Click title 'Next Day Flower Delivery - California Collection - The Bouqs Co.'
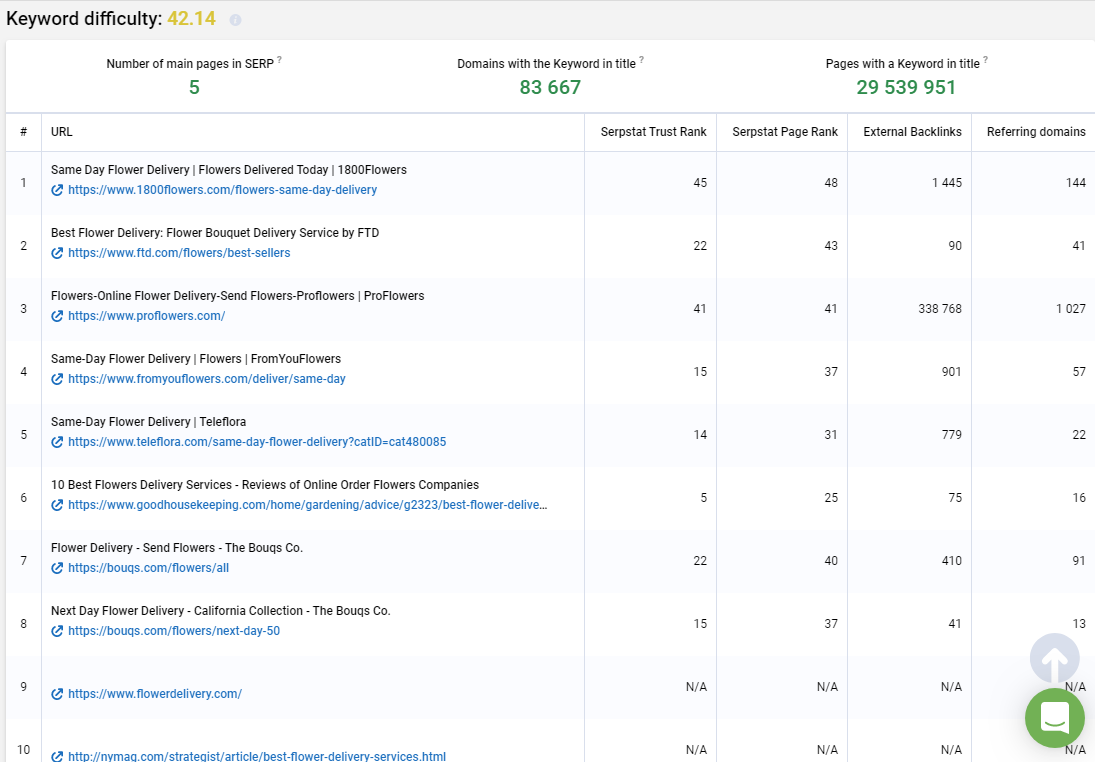 pos(221,610)
